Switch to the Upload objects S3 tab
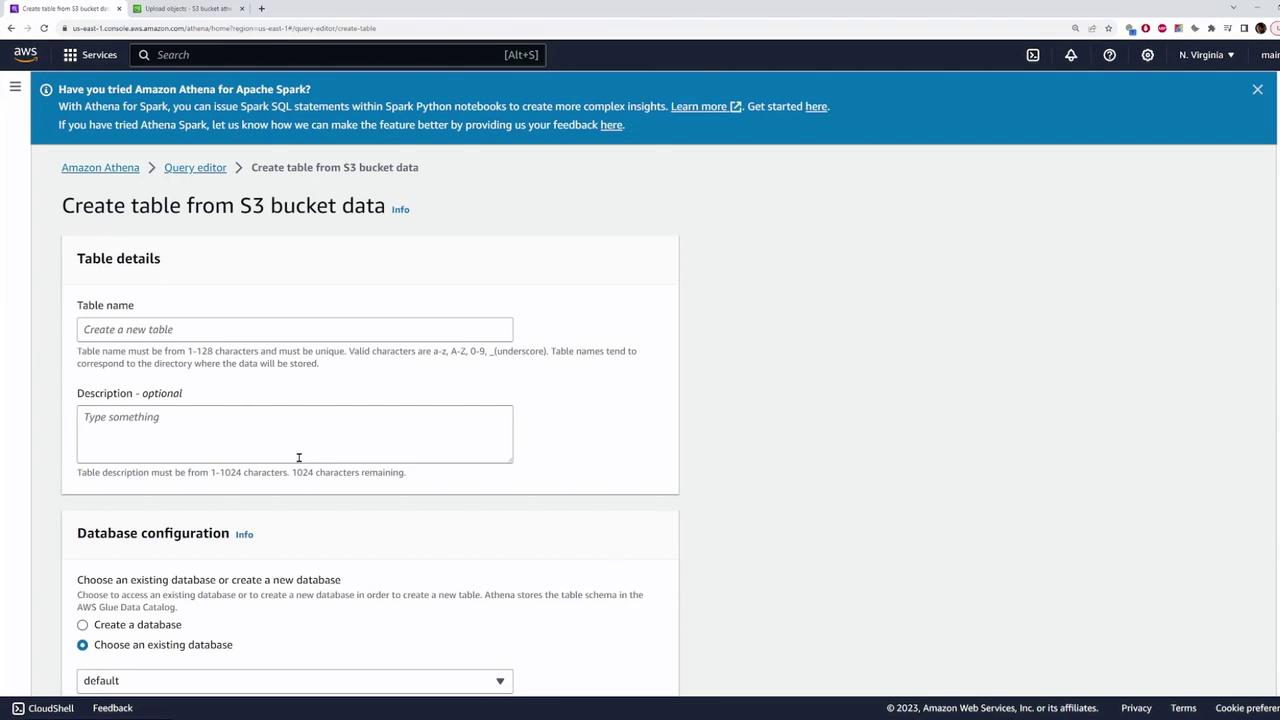Screen dimensions: 1280x720 187,9
